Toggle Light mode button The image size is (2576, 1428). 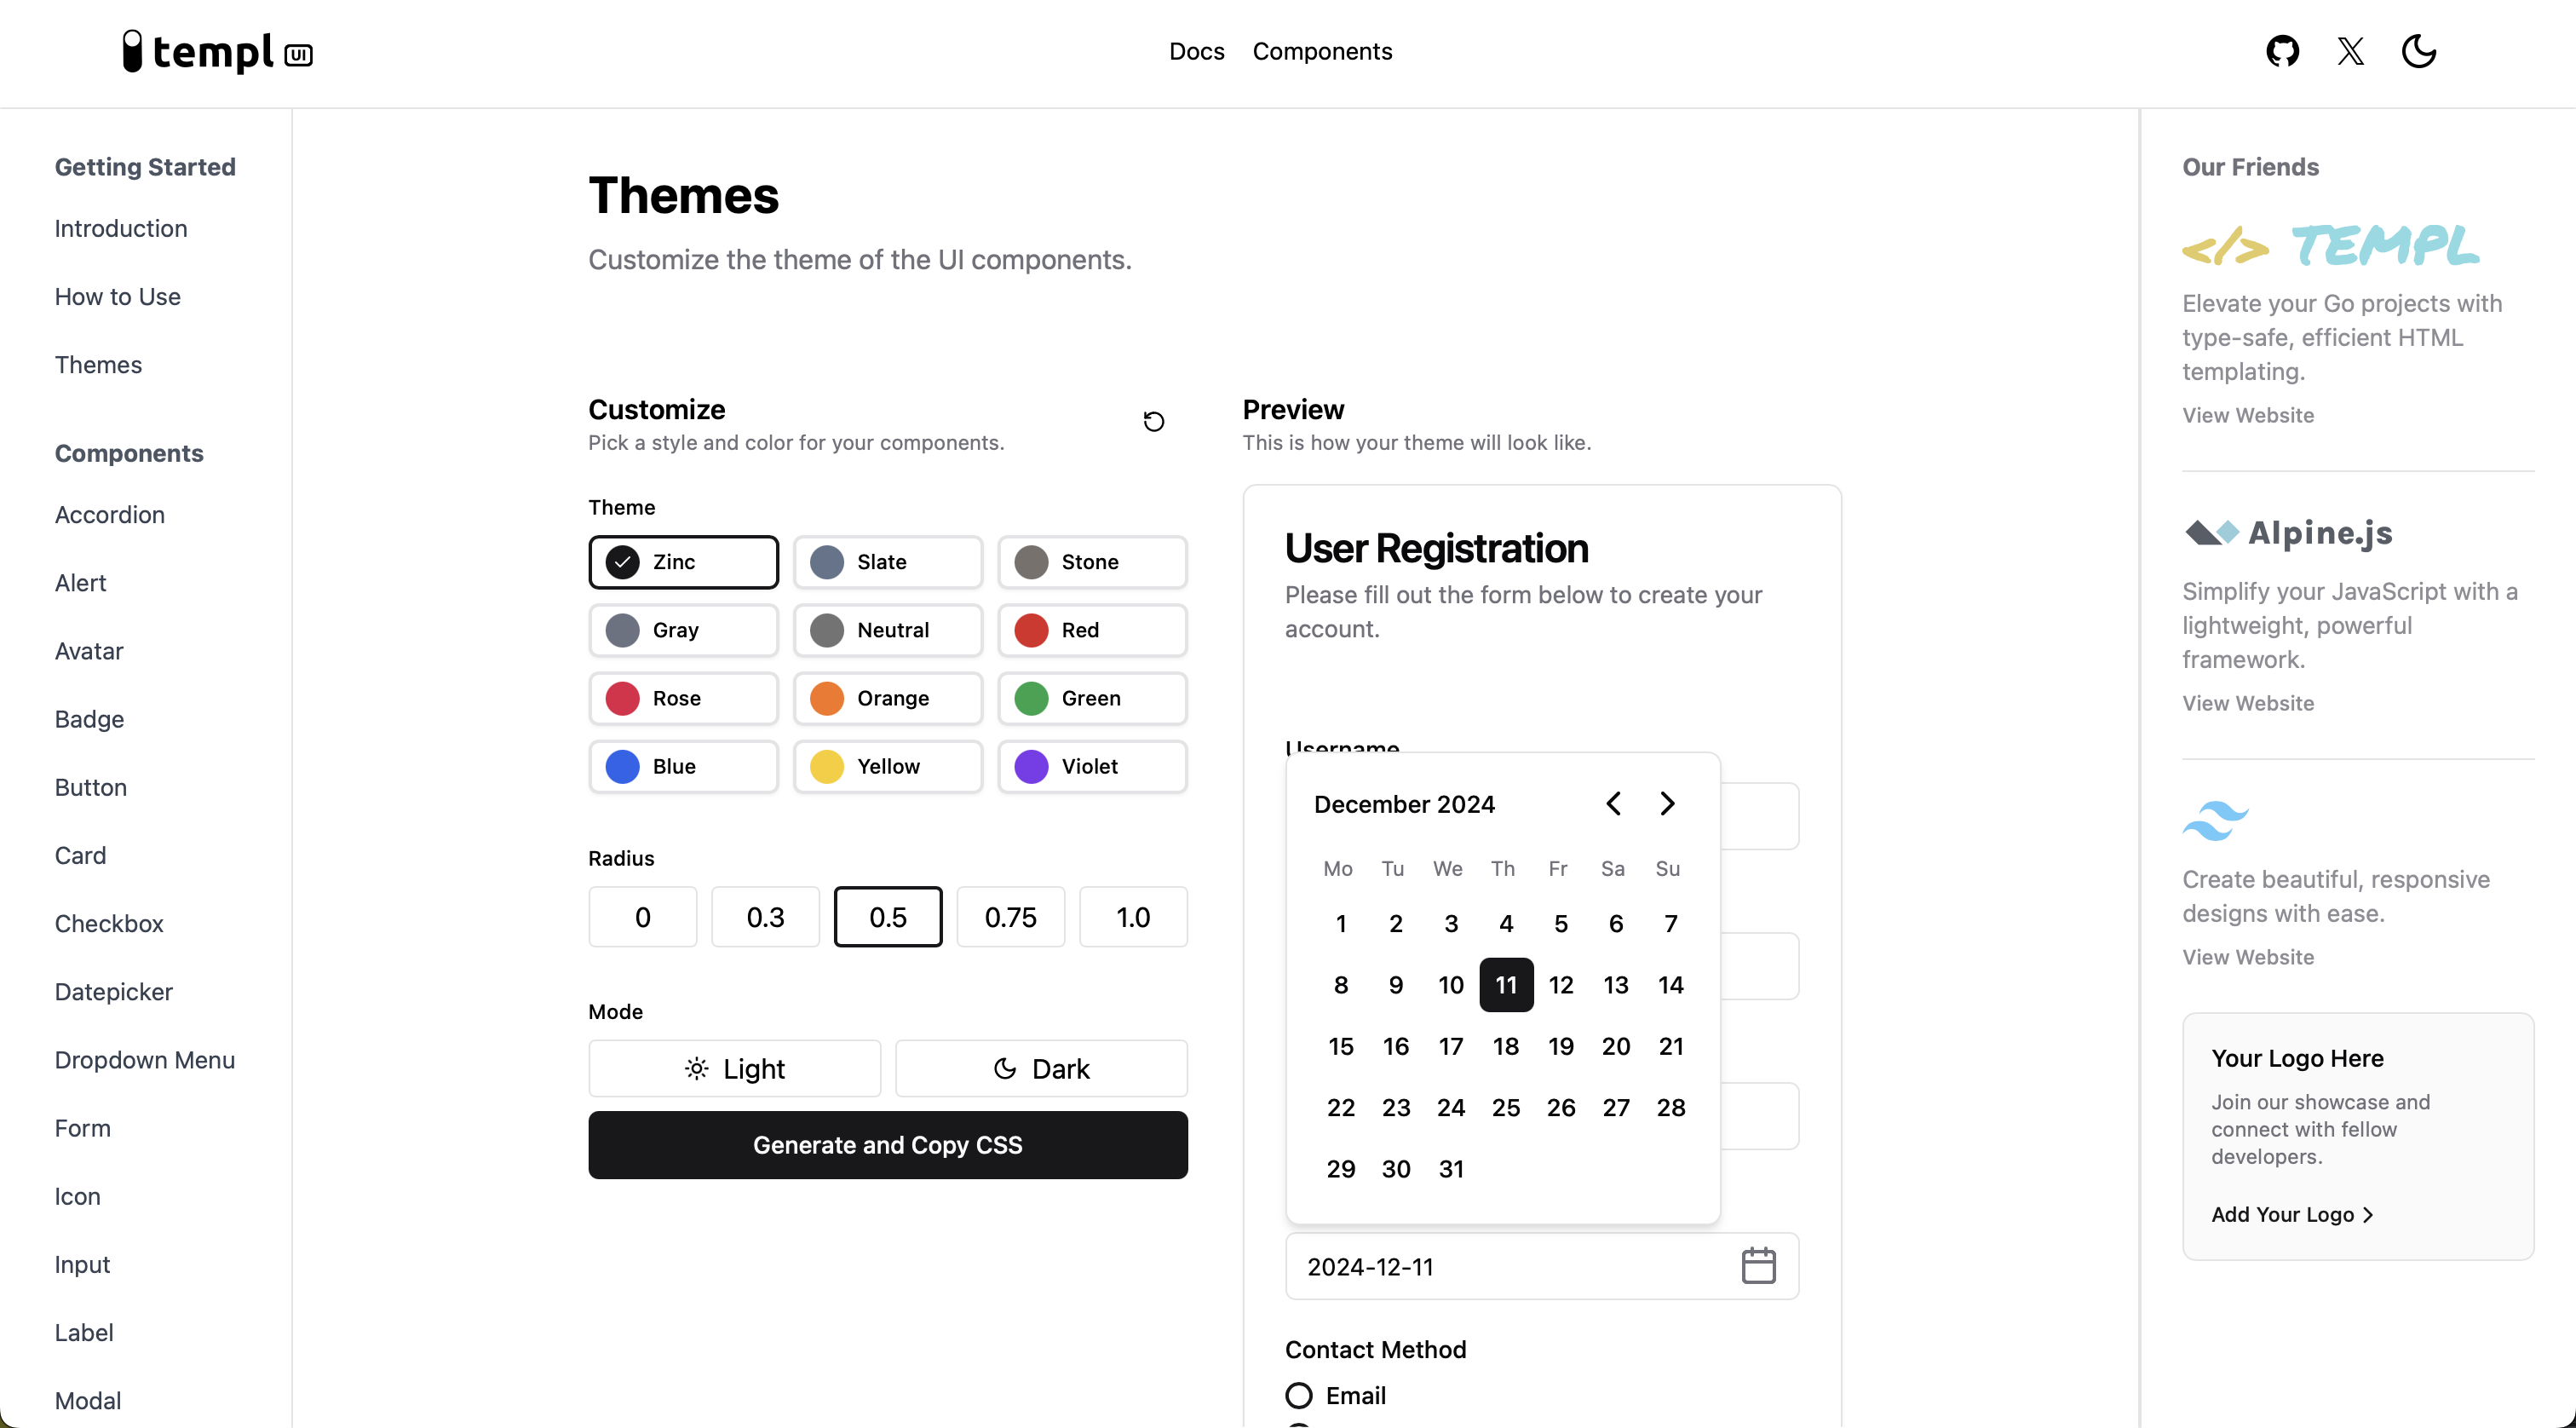click(x=733, y=1068)
